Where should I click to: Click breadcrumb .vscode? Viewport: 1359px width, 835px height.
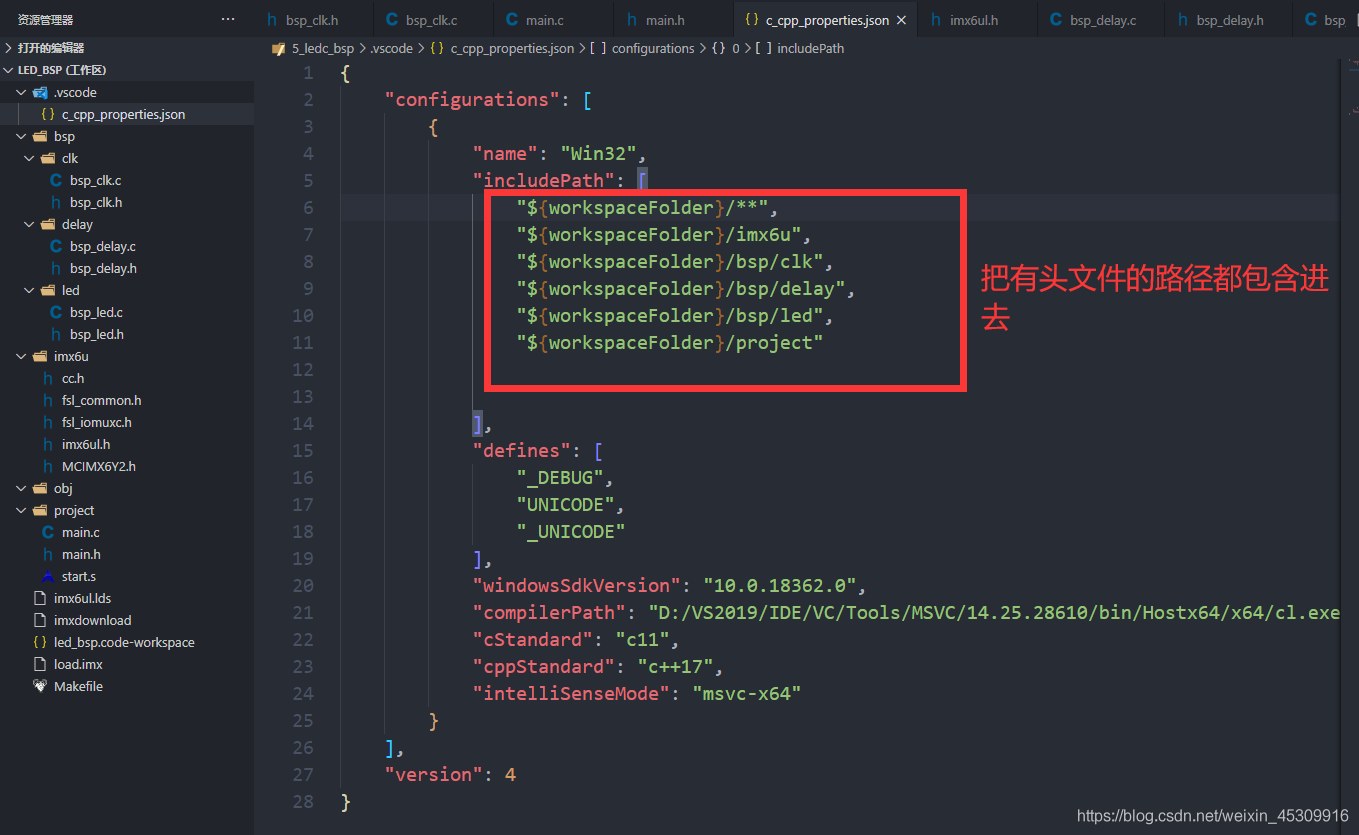(391, 48)
